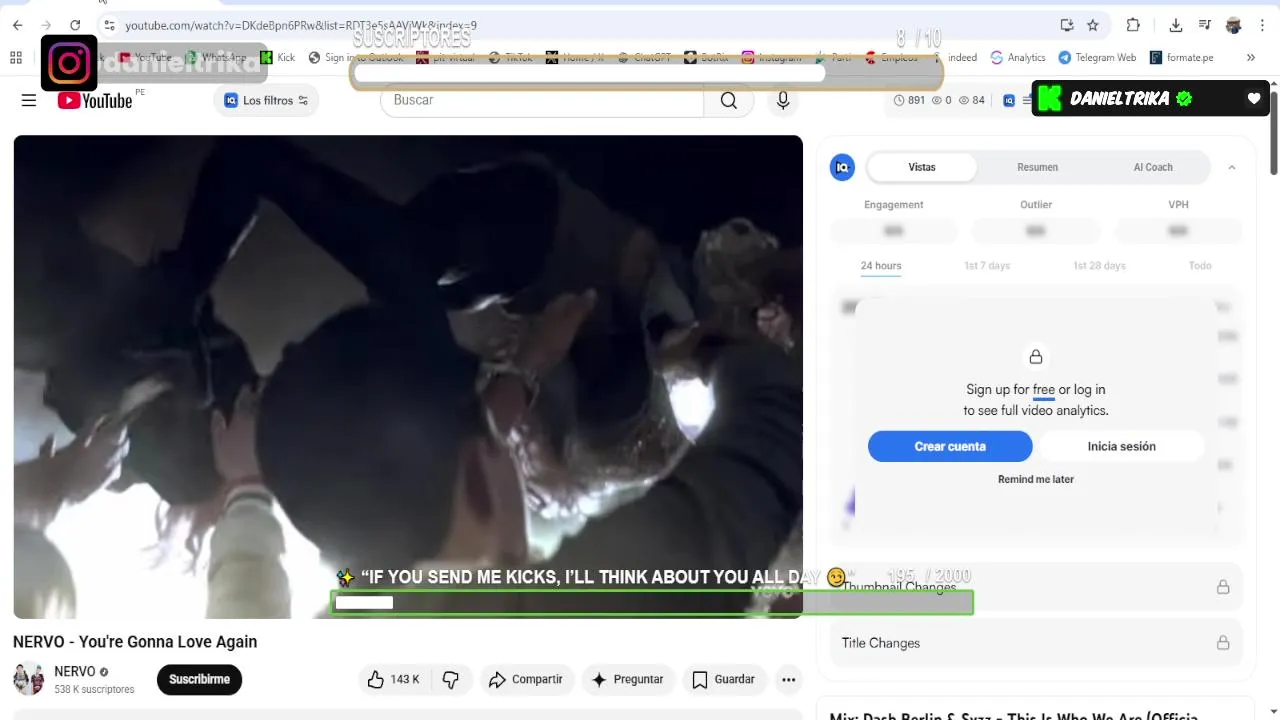
Task: Click the VPH metric label
Action: 1178,204
